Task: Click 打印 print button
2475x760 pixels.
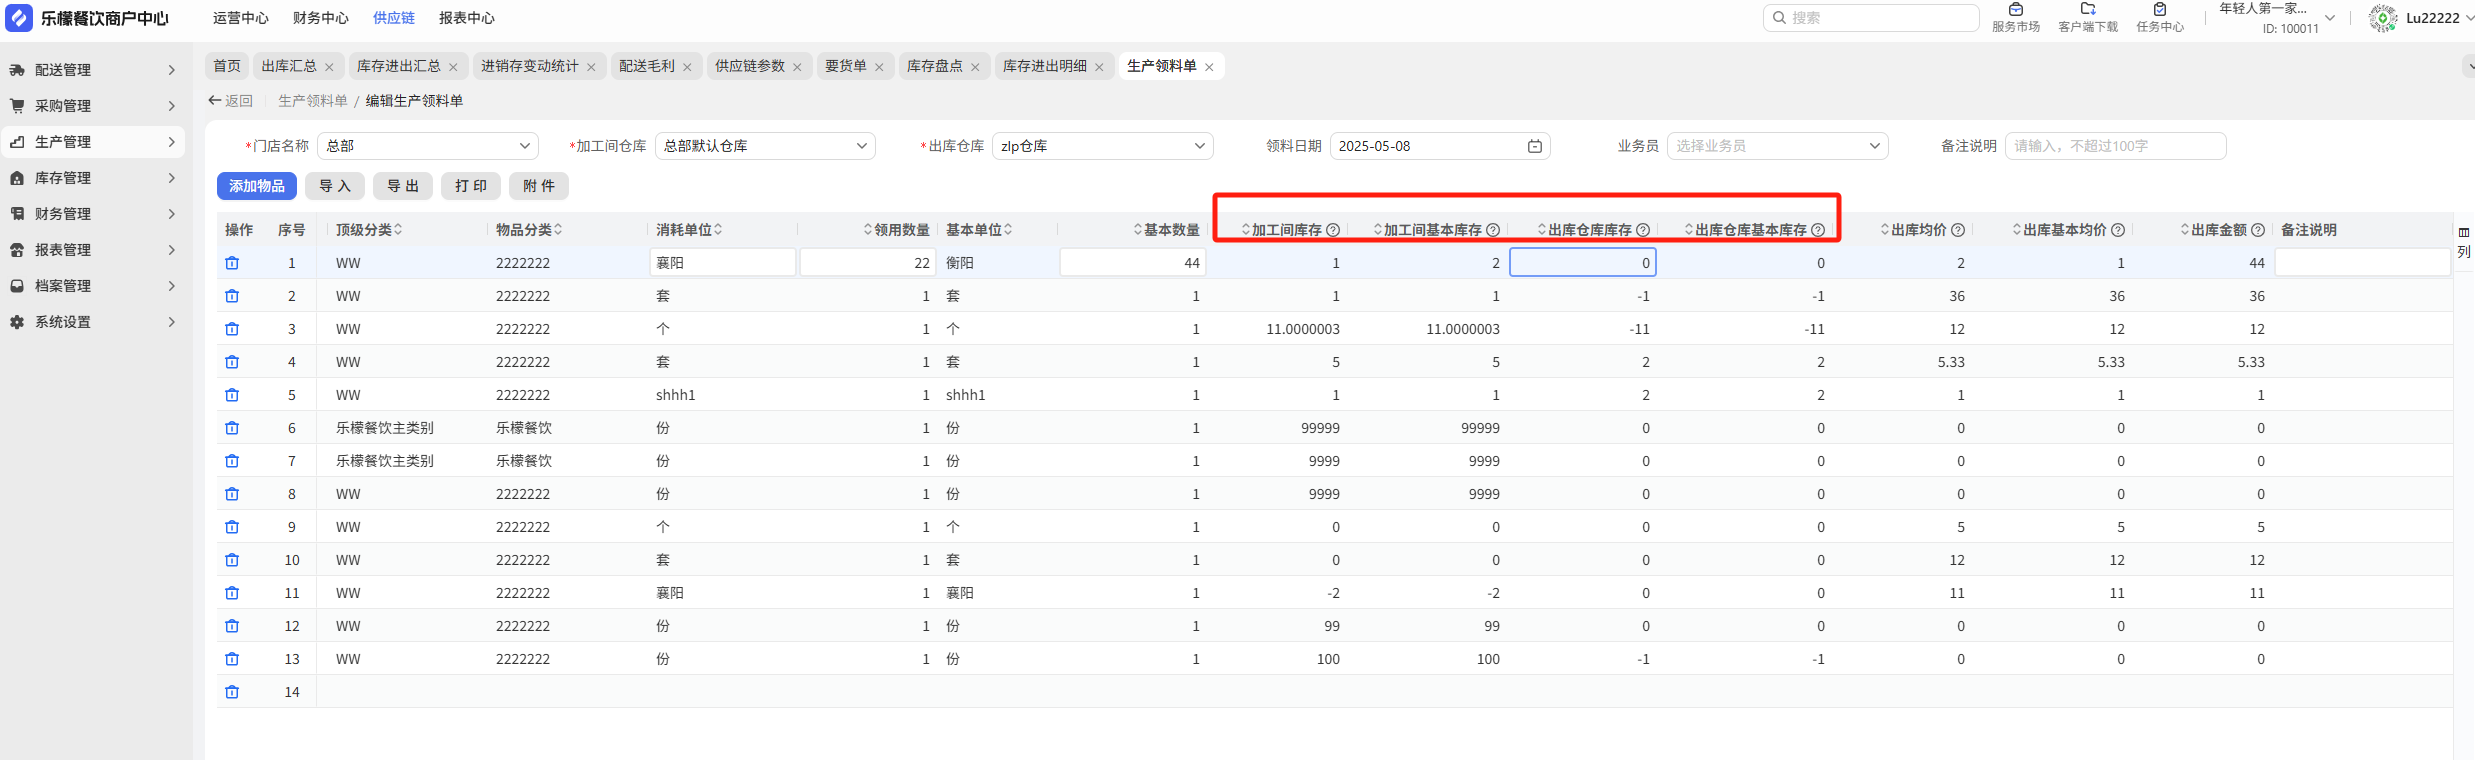Action: point(471,186)
